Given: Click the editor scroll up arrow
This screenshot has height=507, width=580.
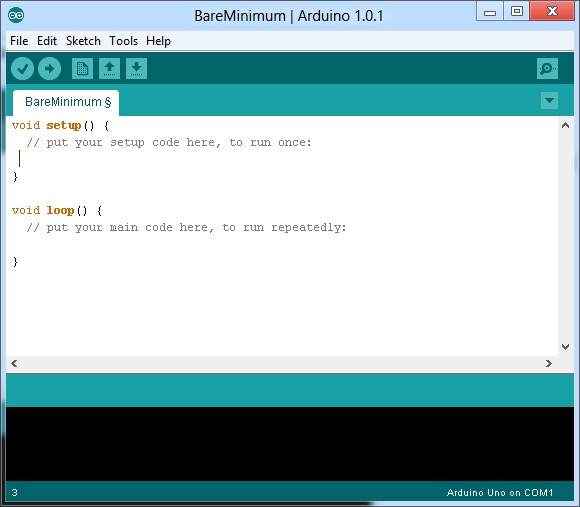Looking at the screenshot, I should point(565,125).
